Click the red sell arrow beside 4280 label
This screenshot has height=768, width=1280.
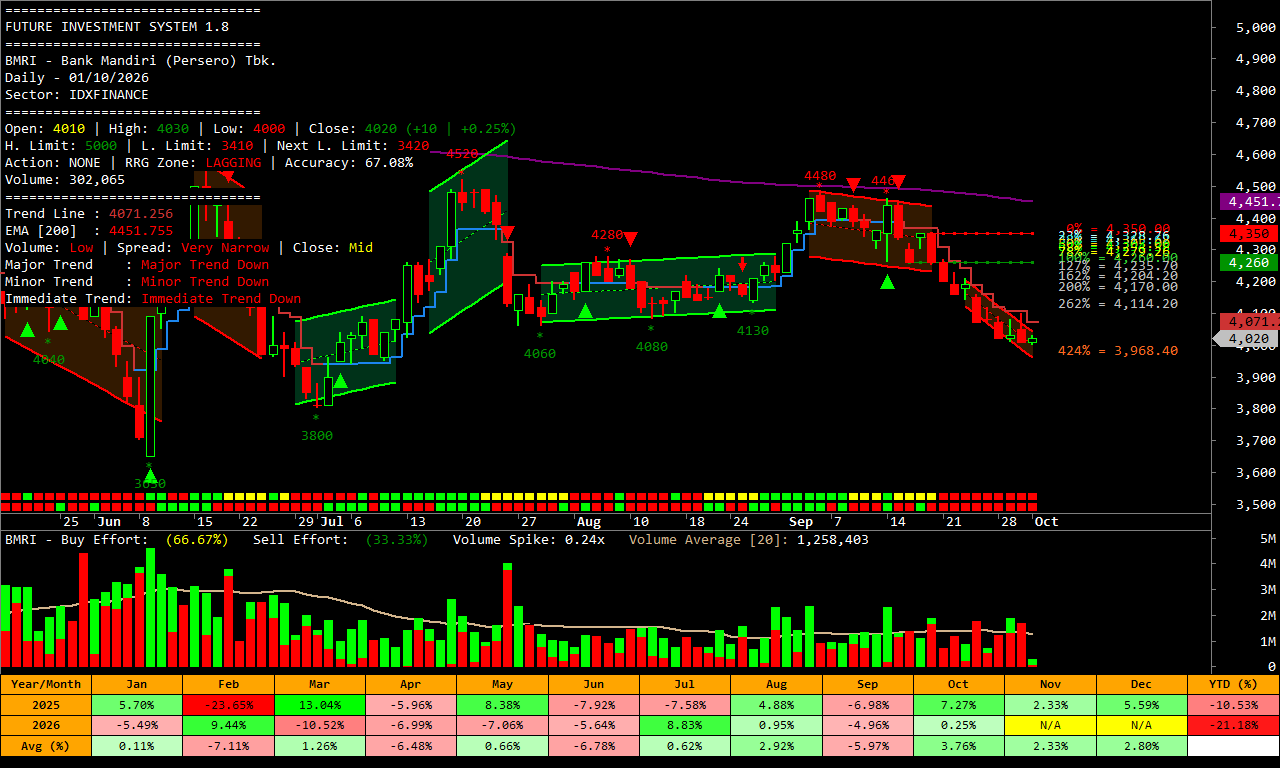coord(630,238)
